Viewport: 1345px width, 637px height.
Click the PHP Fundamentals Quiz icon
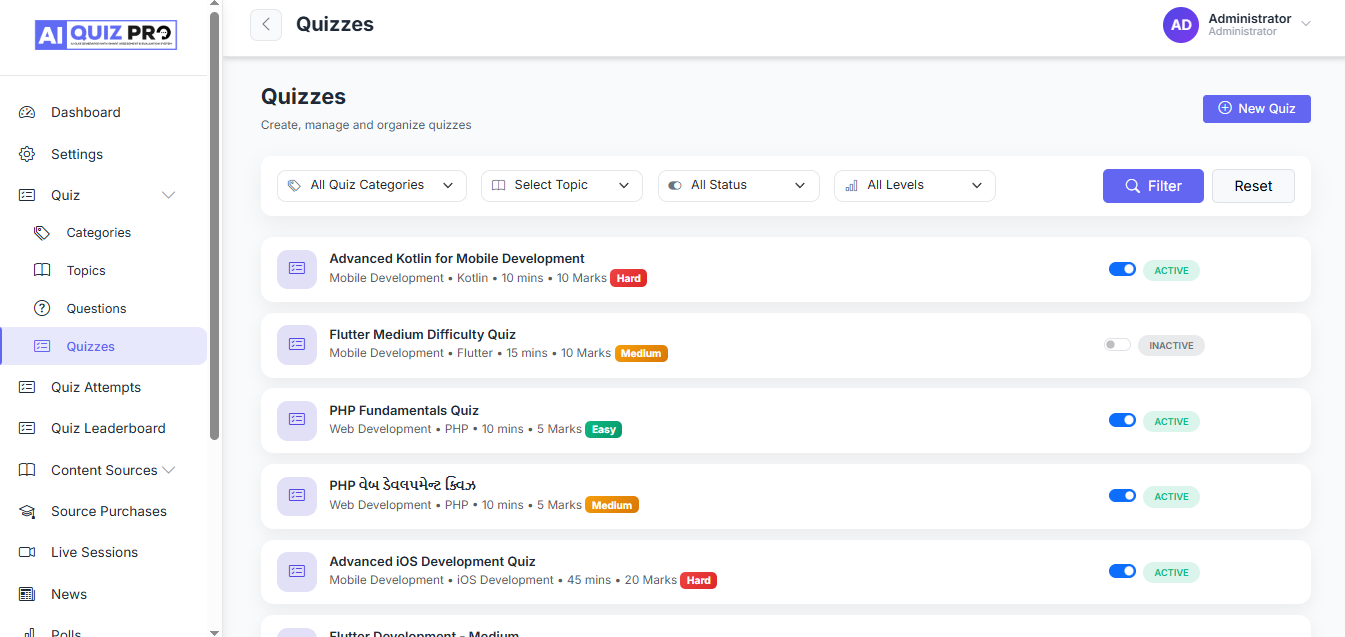(x=297, y=420)
